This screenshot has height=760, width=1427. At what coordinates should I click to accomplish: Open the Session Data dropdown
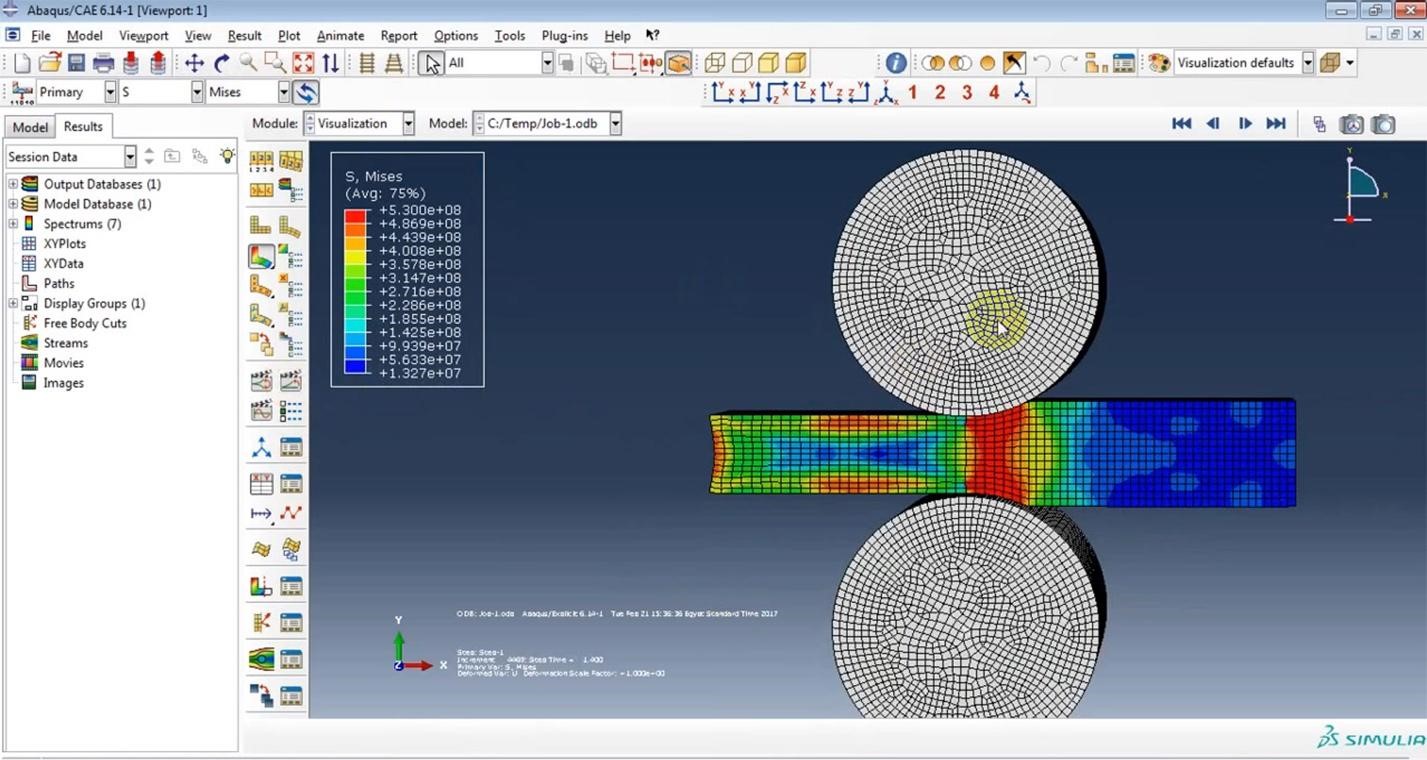tap(130, 156)
